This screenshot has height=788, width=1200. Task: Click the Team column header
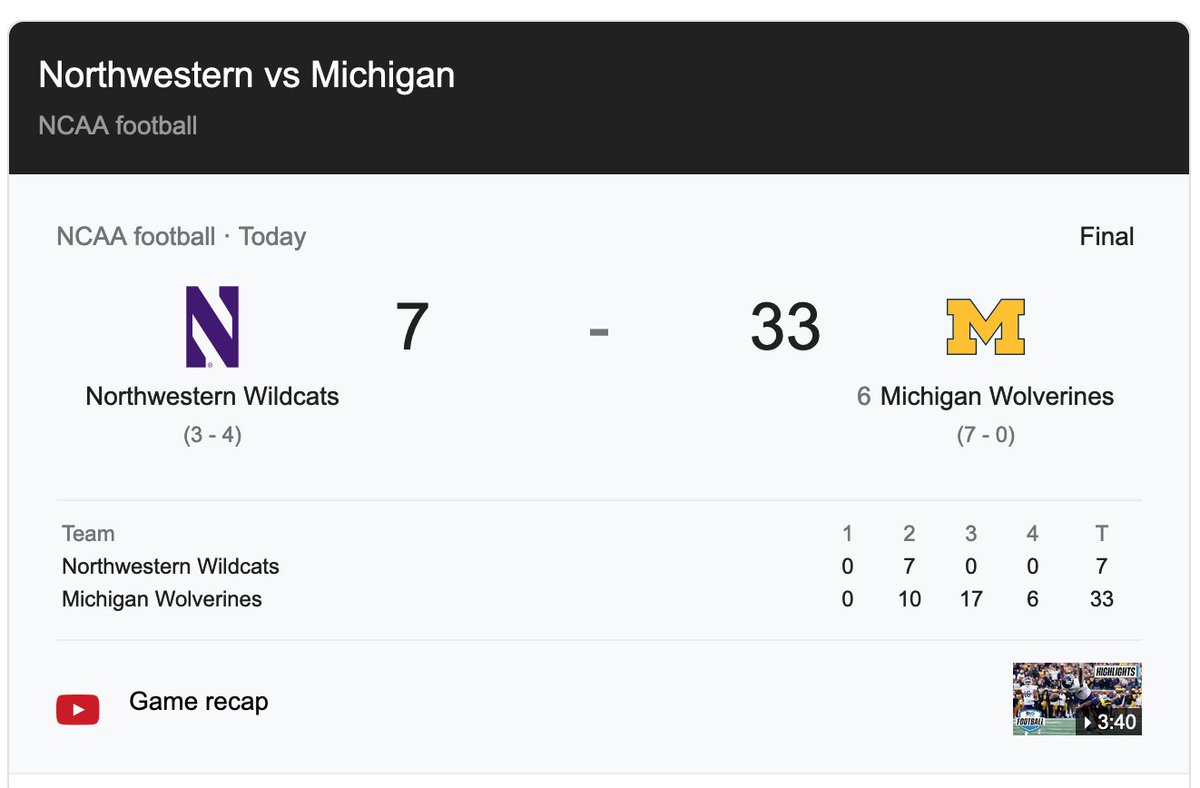88,534
